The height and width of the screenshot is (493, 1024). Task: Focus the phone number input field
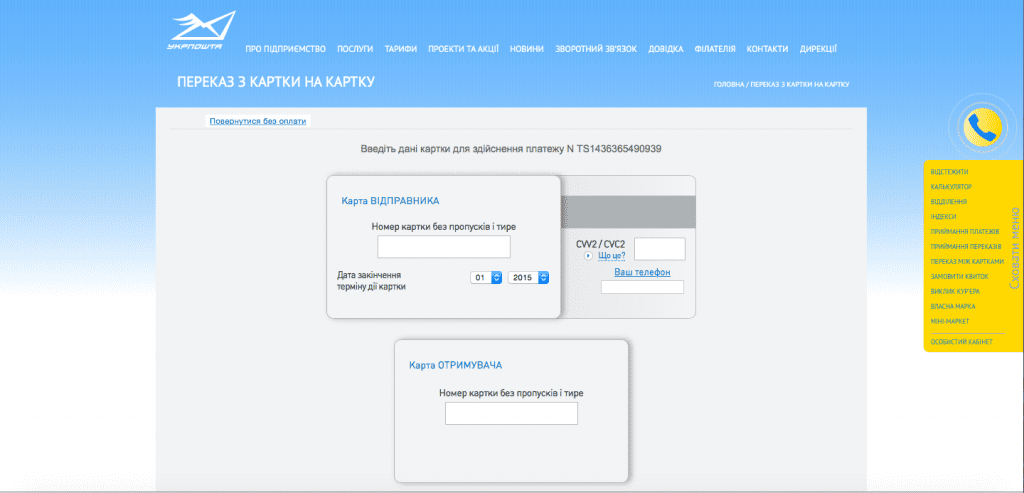point(643,287)
